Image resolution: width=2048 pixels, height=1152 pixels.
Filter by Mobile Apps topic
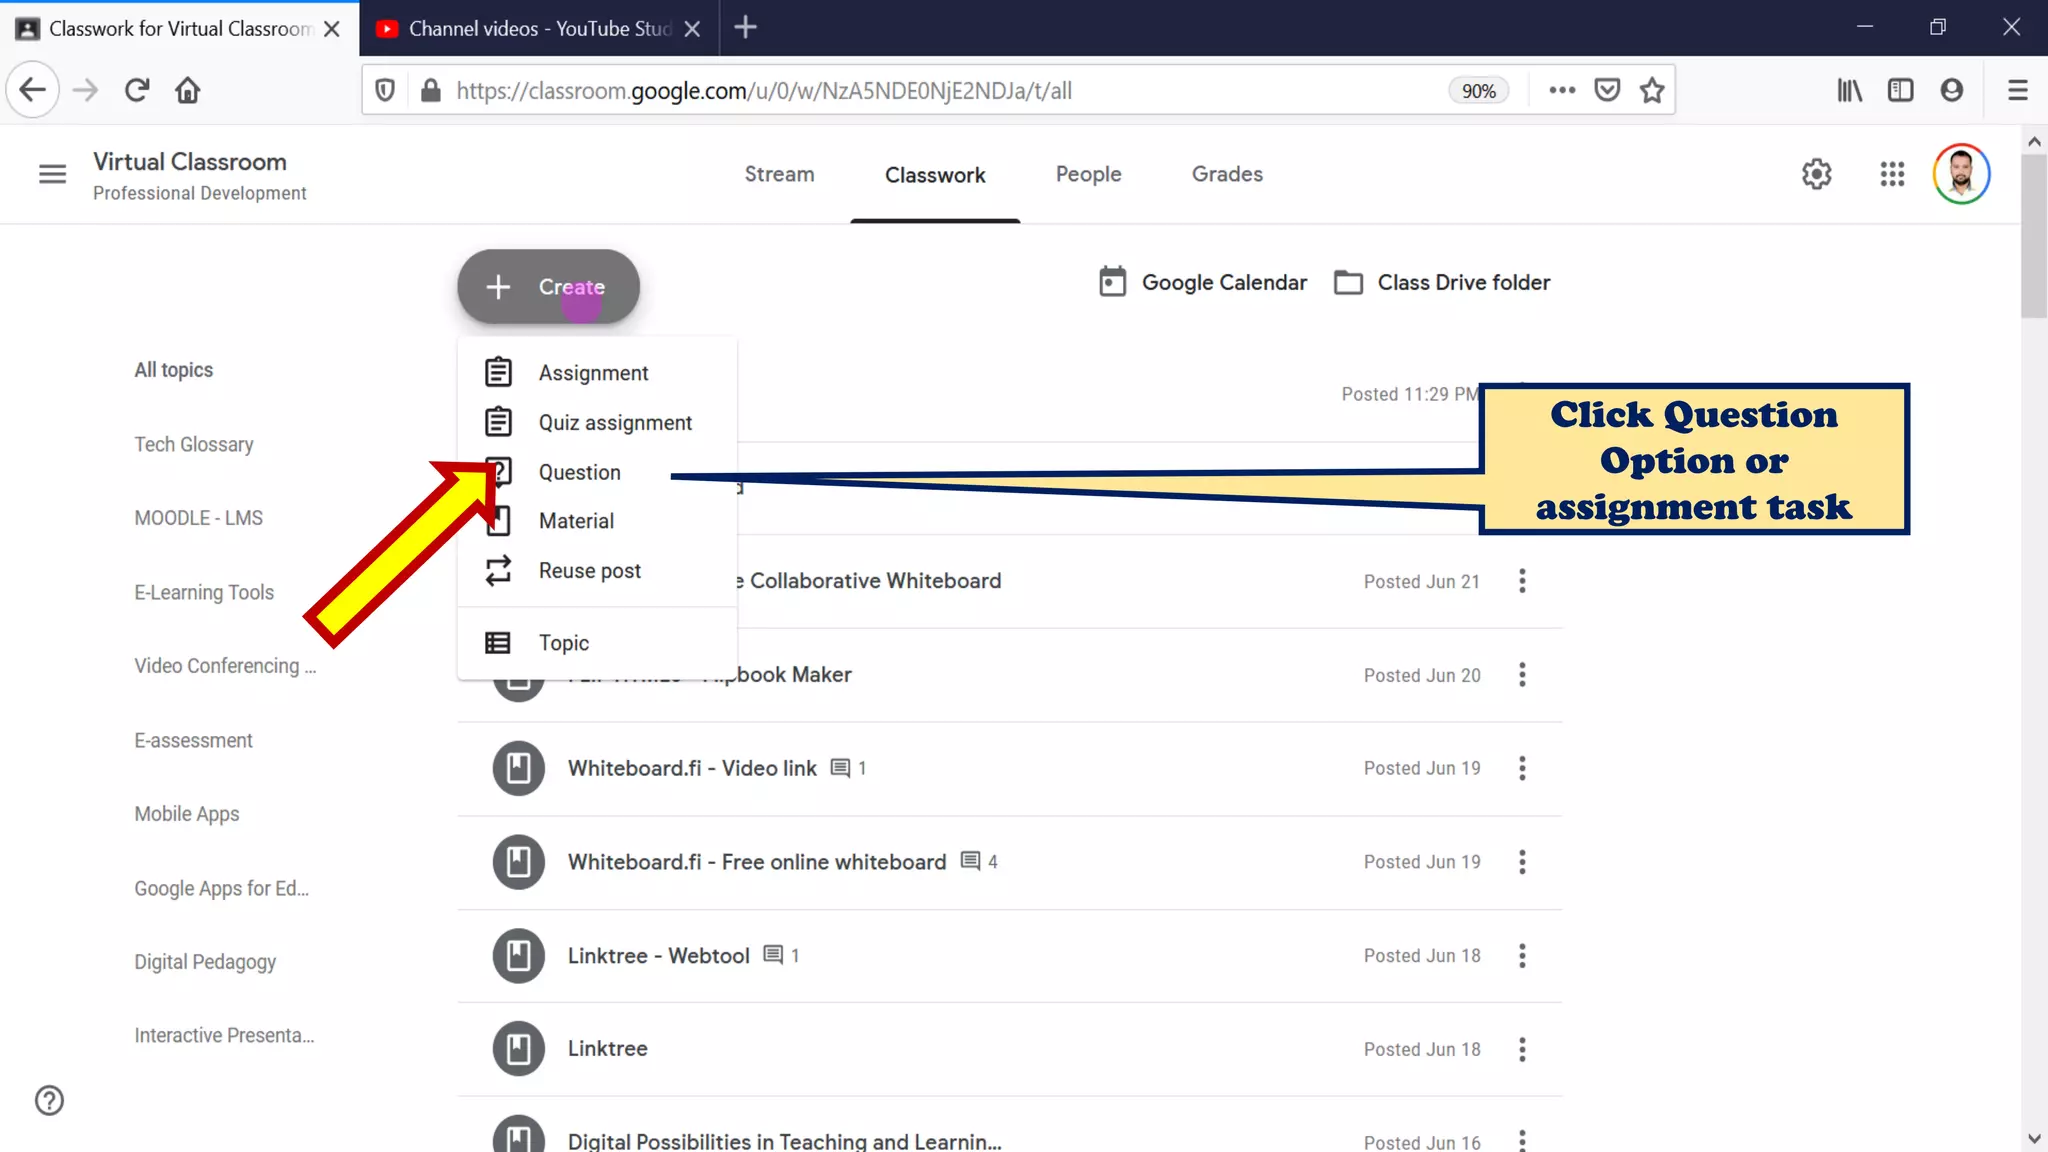(x=187, y=814)
